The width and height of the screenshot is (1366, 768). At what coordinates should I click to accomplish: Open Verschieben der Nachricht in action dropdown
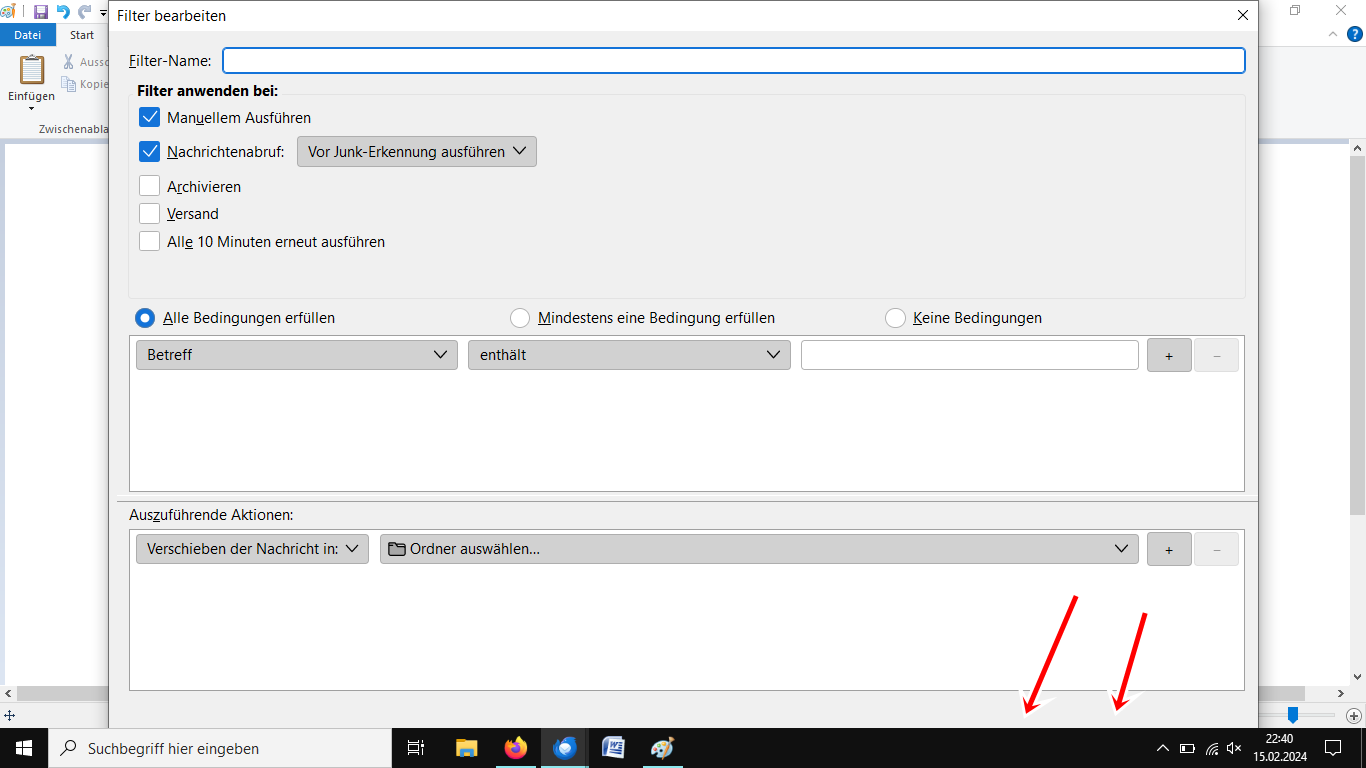point(253,549)
